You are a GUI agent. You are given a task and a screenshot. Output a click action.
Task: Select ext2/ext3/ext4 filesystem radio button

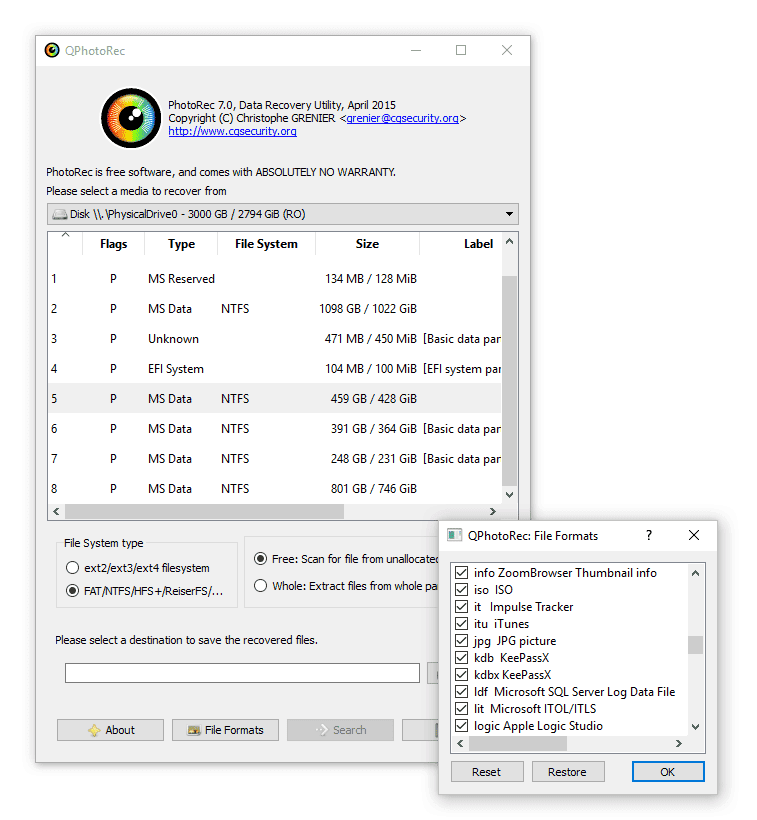[x=72, y=568]
